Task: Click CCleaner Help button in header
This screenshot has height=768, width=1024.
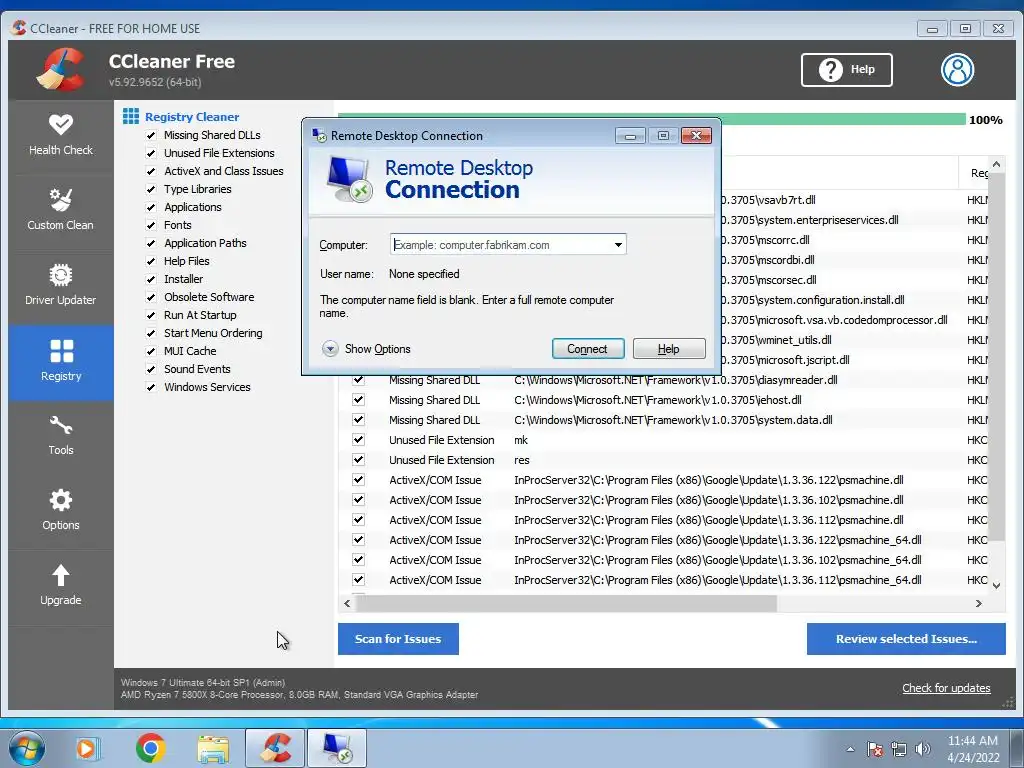Action: (x=846, y=69)
